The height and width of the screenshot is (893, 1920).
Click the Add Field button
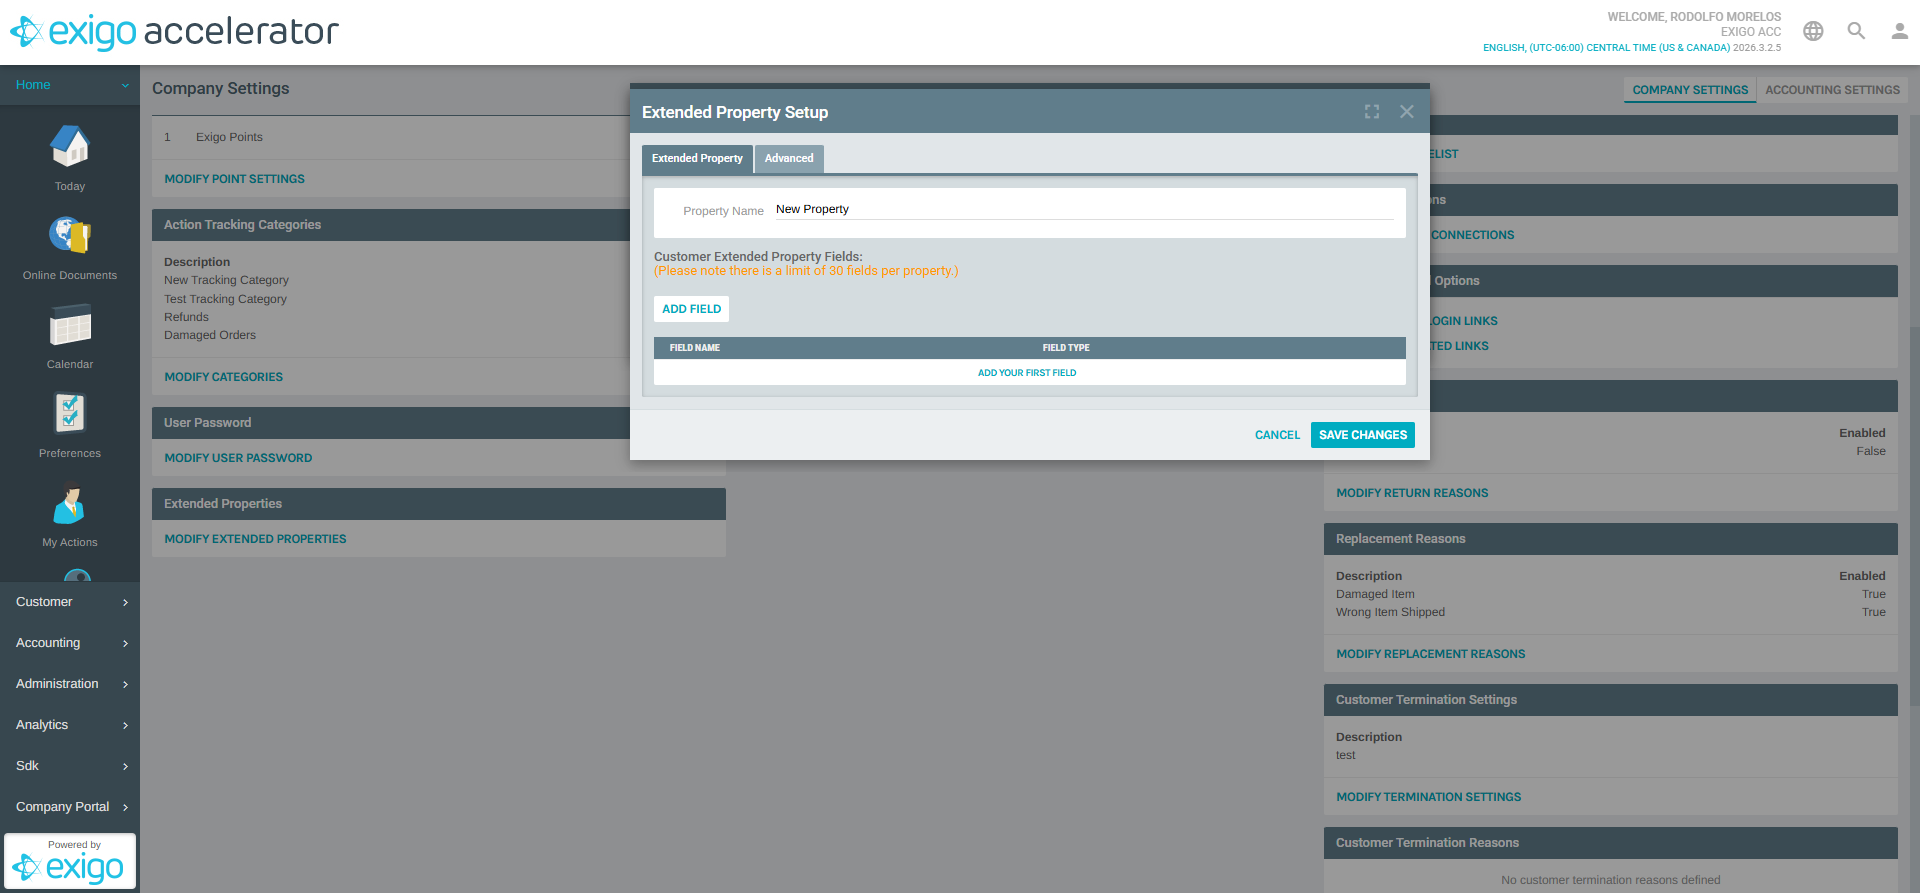[x=691, y=309]
